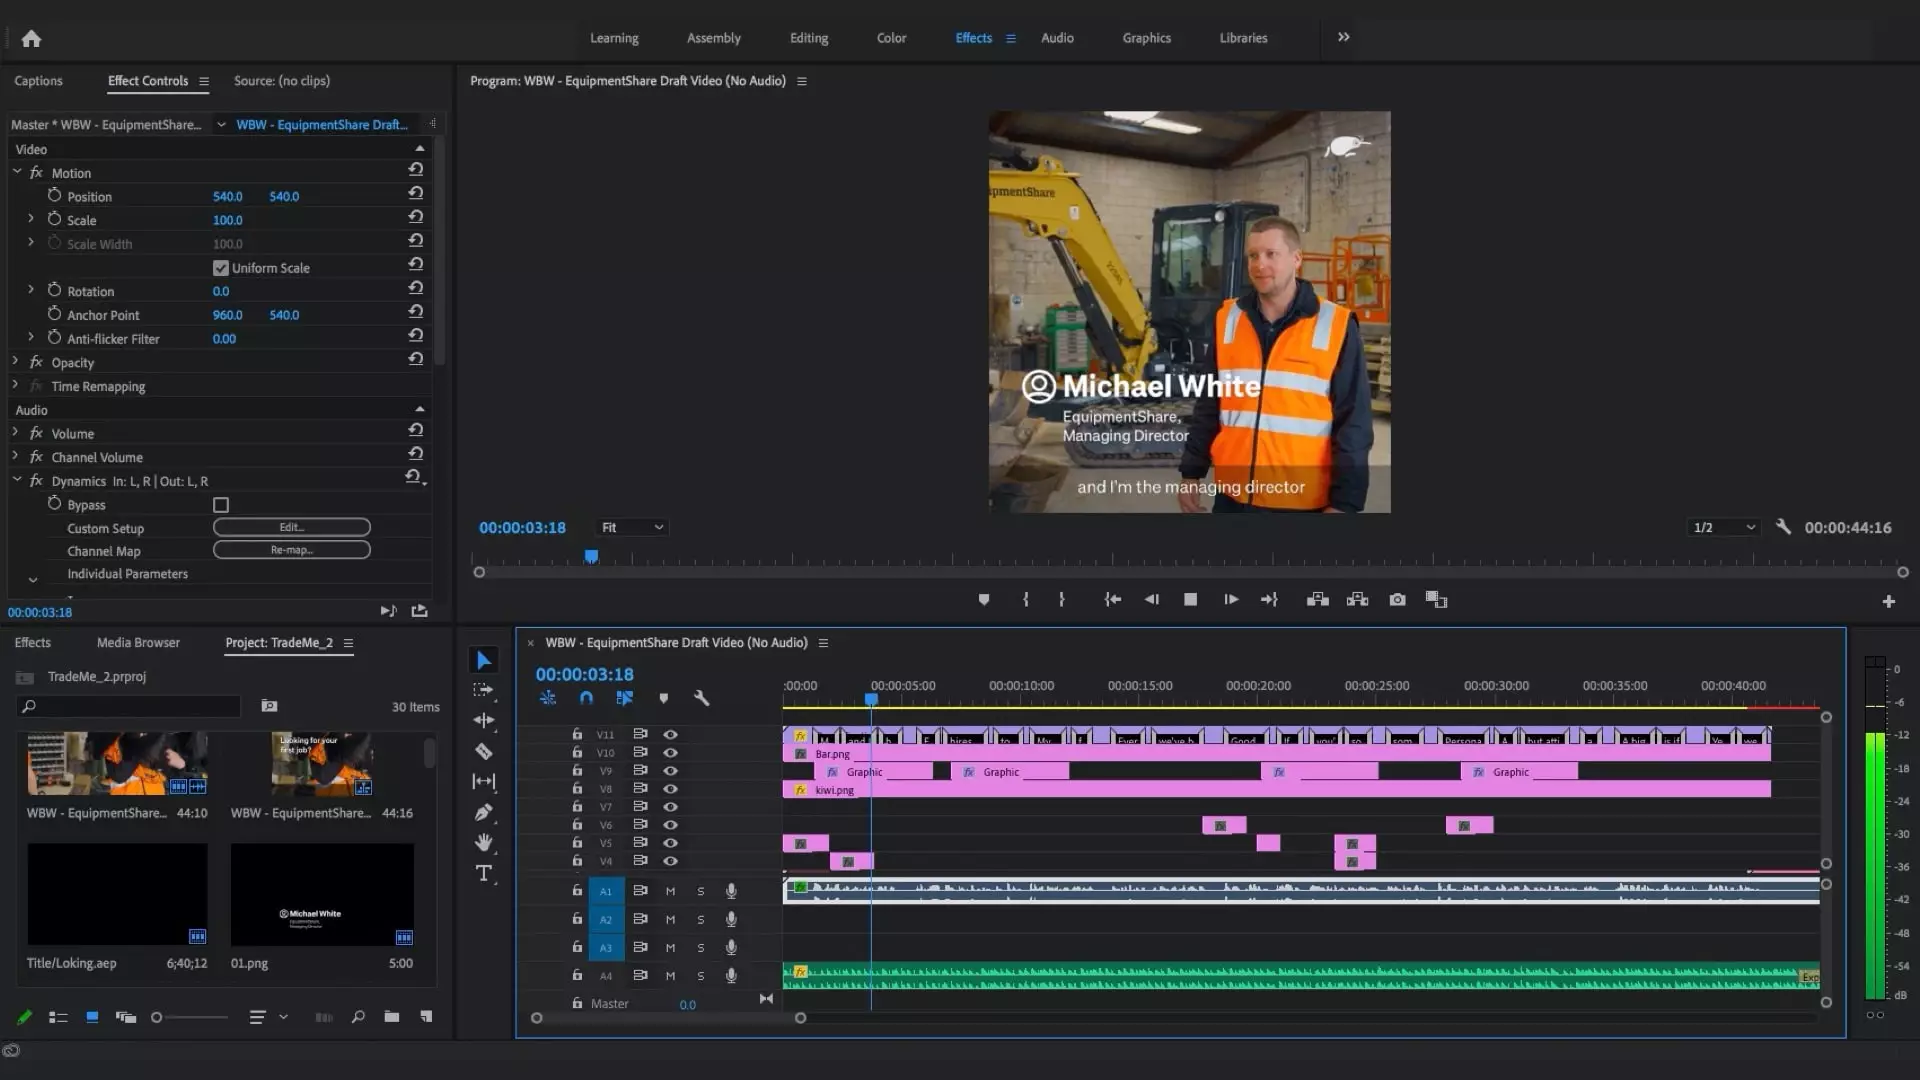Select the Selection tool arrow
The image size is (1920, 1080).
[484, 660]
